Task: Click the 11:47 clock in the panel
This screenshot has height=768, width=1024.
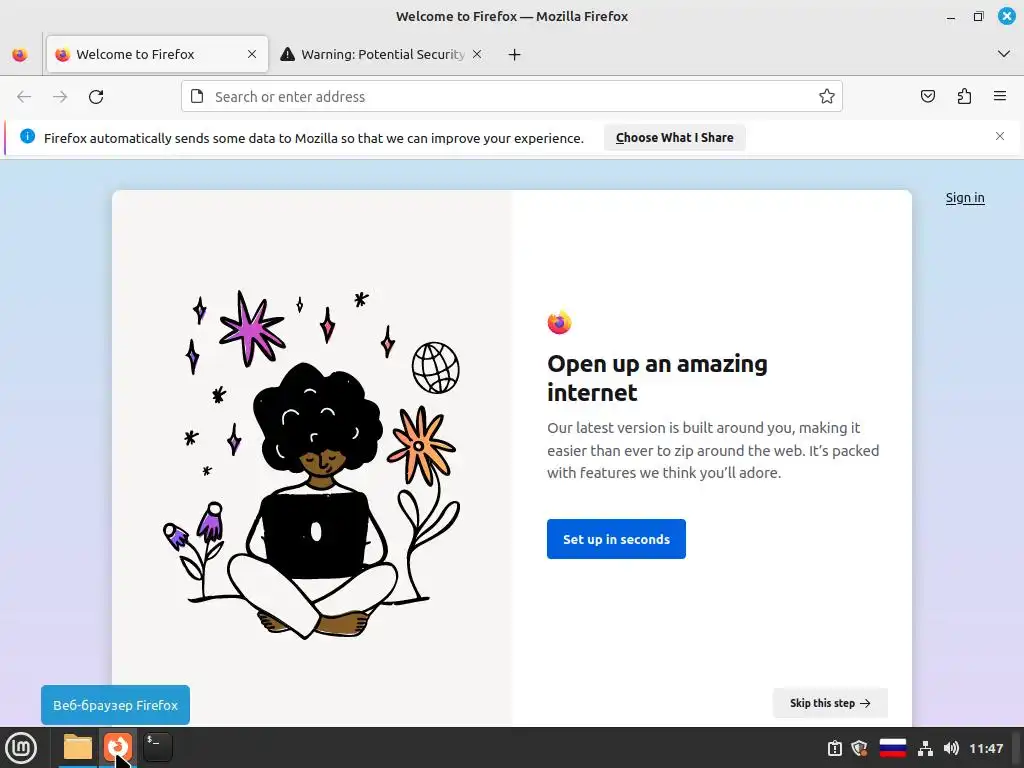Action: coord(986,748)
